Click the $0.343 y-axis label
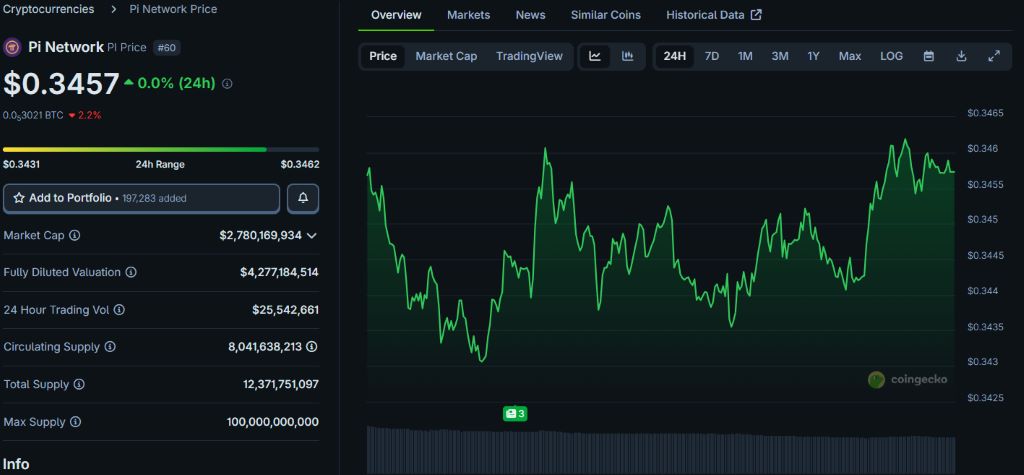Viewport: 1024px width, 475px height. tap(982, 361)
